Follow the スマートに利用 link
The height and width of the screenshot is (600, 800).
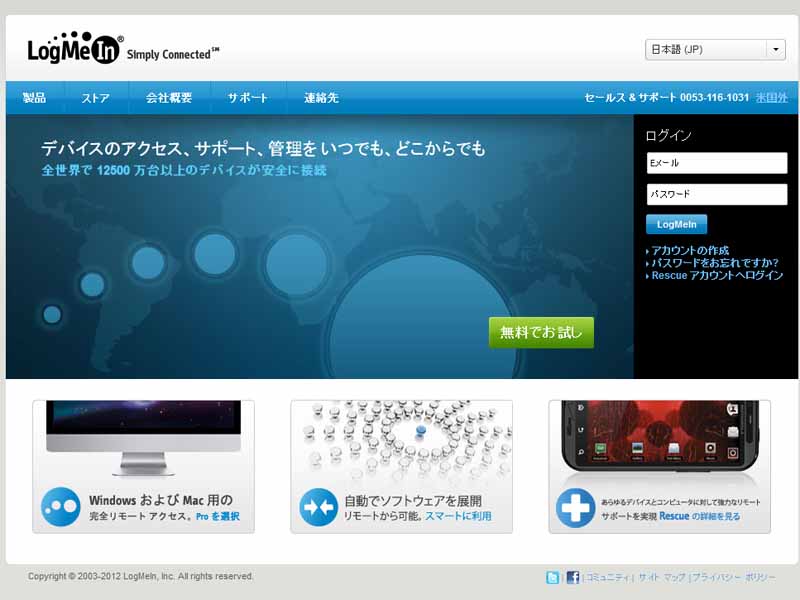[x=458, y=516]
